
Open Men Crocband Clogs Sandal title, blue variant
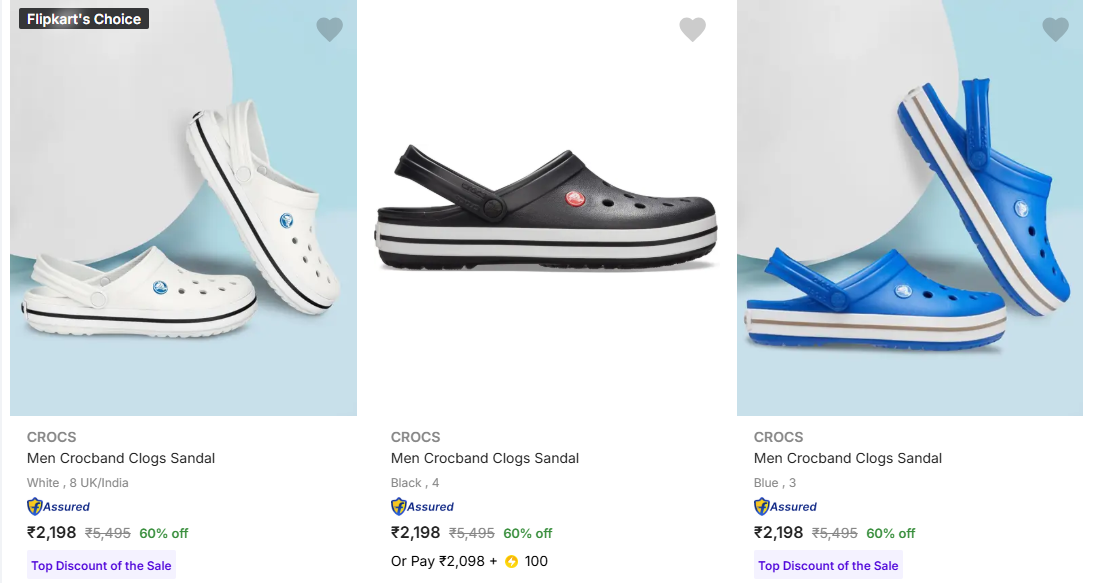[848, 458]
